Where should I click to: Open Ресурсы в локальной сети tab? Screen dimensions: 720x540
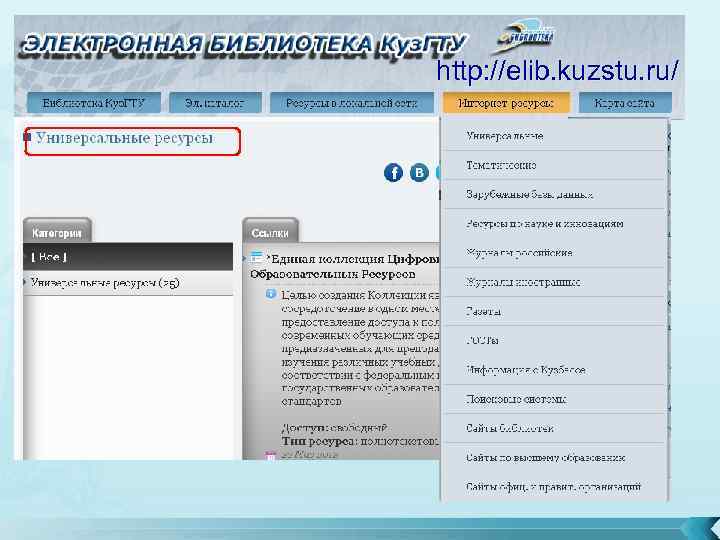point(351,103)
